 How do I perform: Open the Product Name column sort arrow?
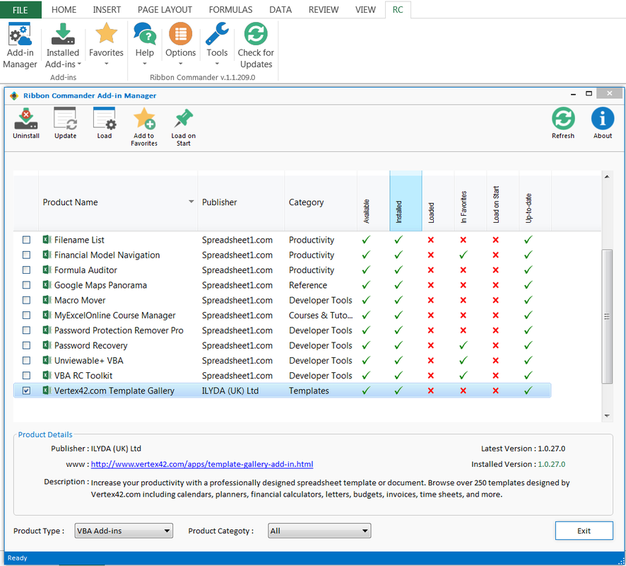pyautogui.click(x=191, y=202)
